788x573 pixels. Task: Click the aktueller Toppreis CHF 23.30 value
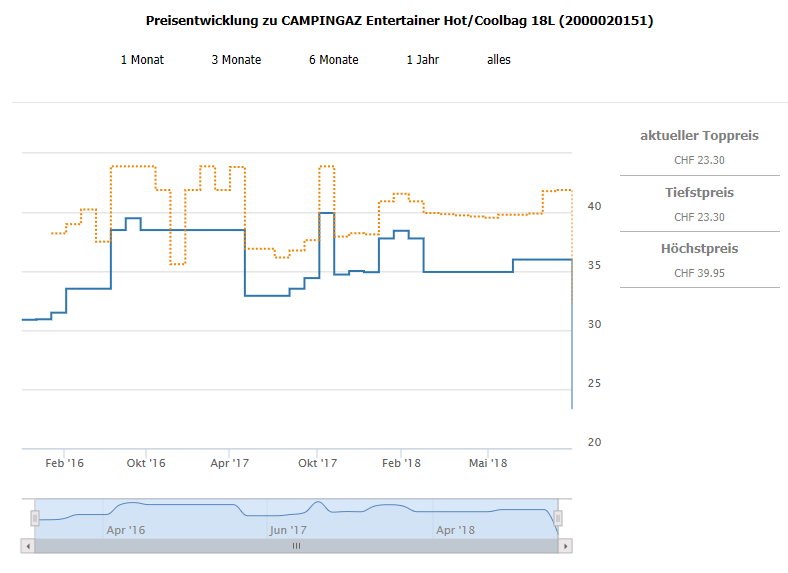699,160
